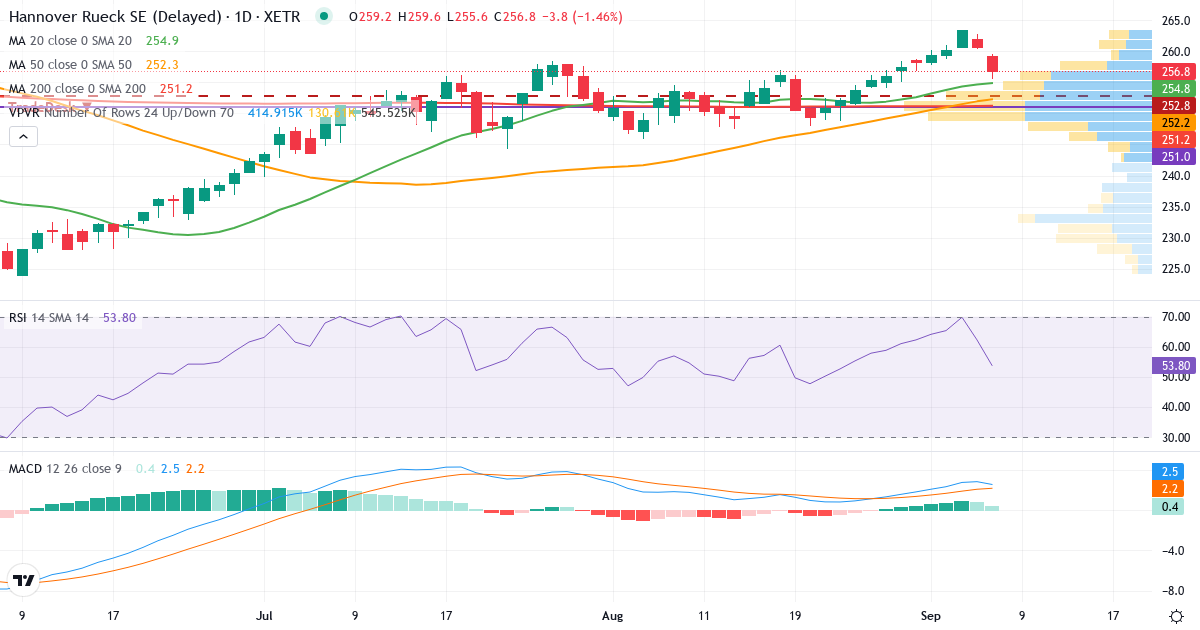Click the Sep label on time axis

pos(930,616)
